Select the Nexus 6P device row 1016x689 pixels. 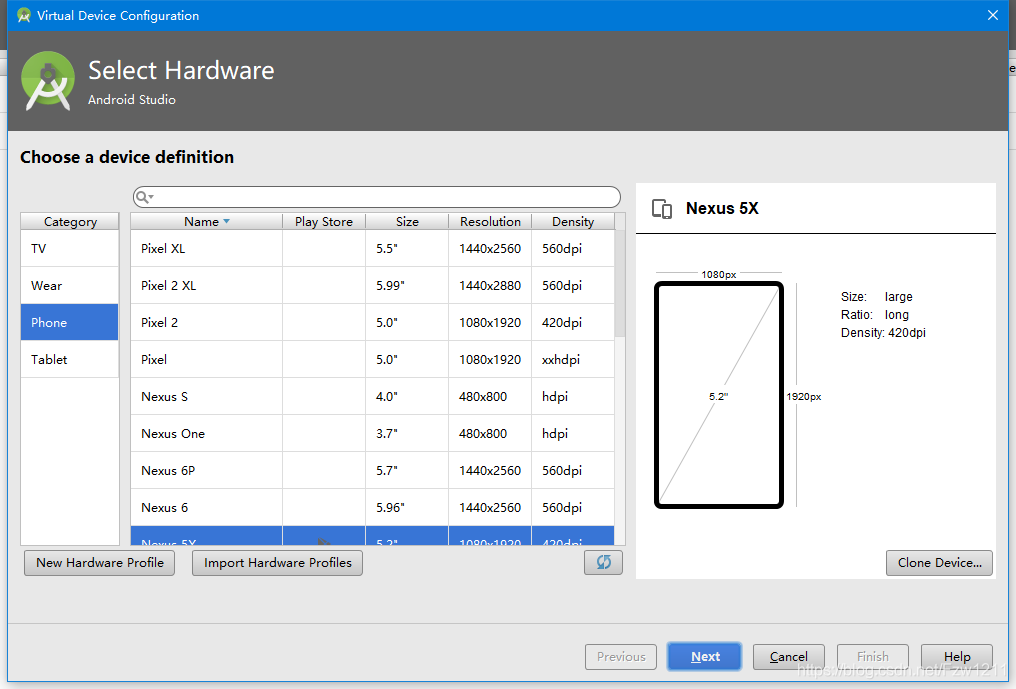(373, 471)
